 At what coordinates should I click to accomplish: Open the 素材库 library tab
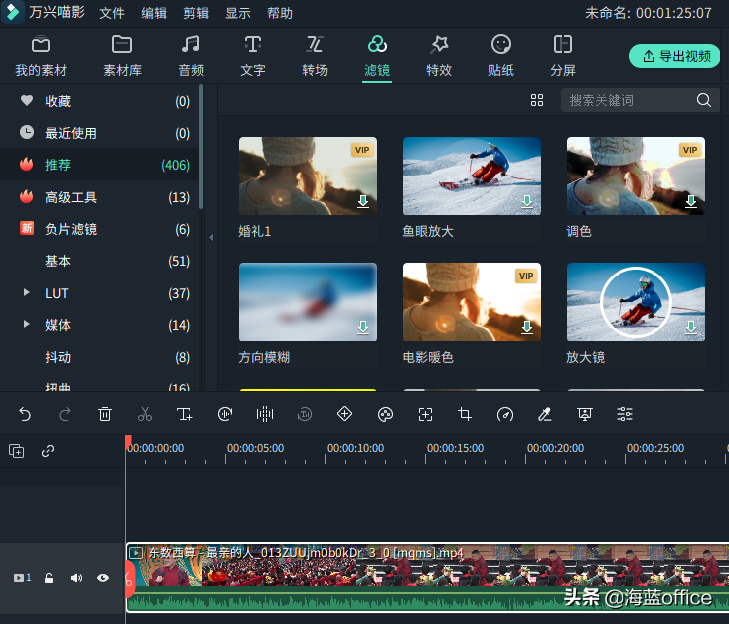(122, 56)
